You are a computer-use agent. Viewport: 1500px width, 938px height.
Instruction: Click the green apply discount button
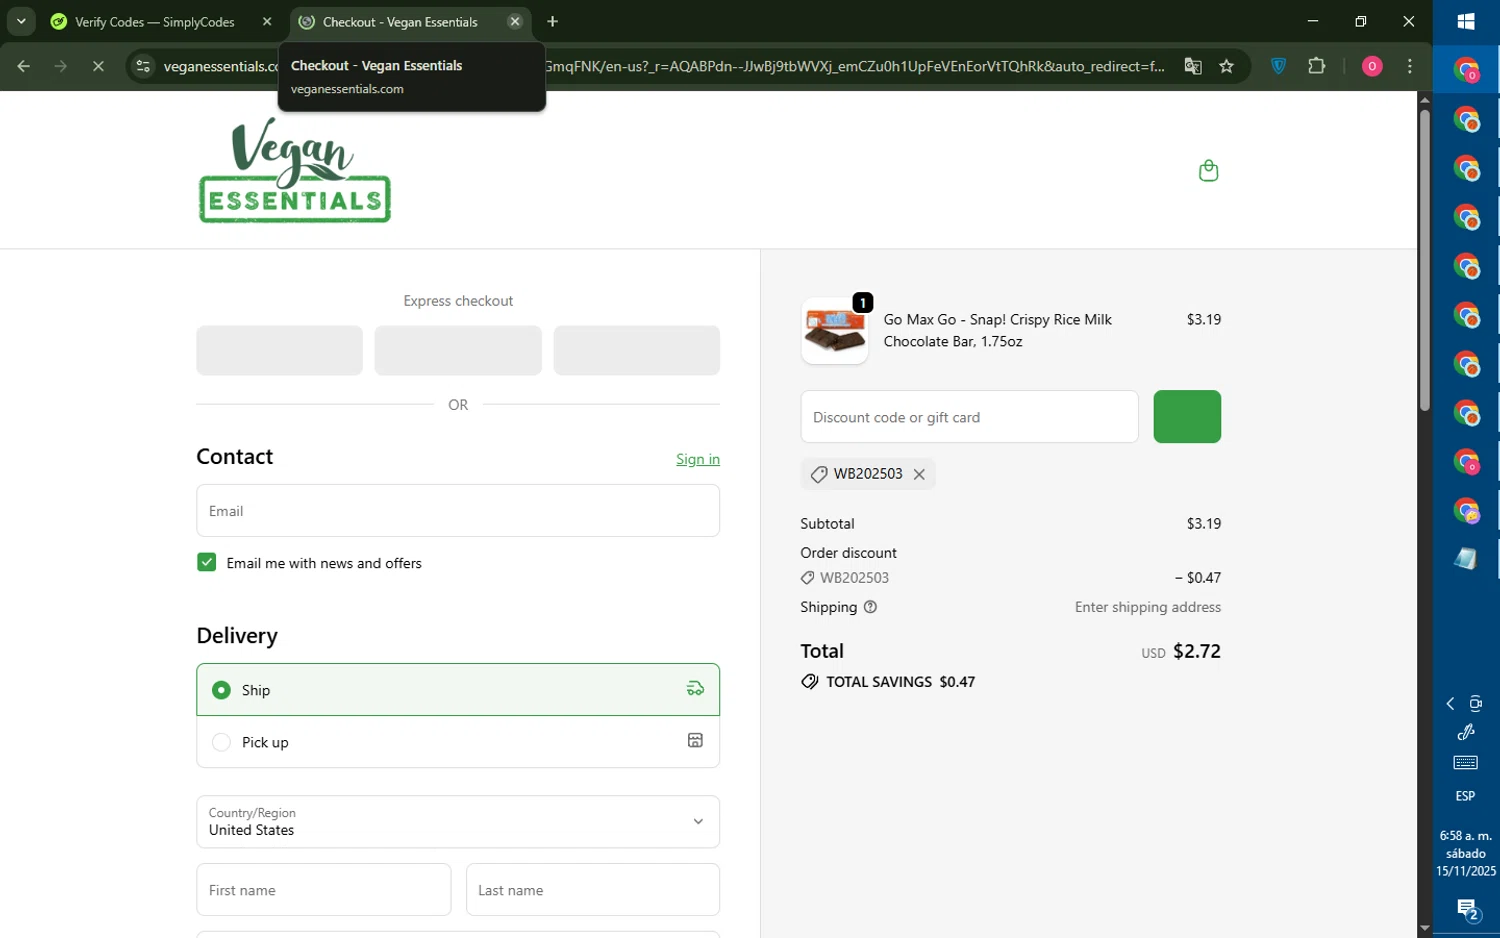1187,417
